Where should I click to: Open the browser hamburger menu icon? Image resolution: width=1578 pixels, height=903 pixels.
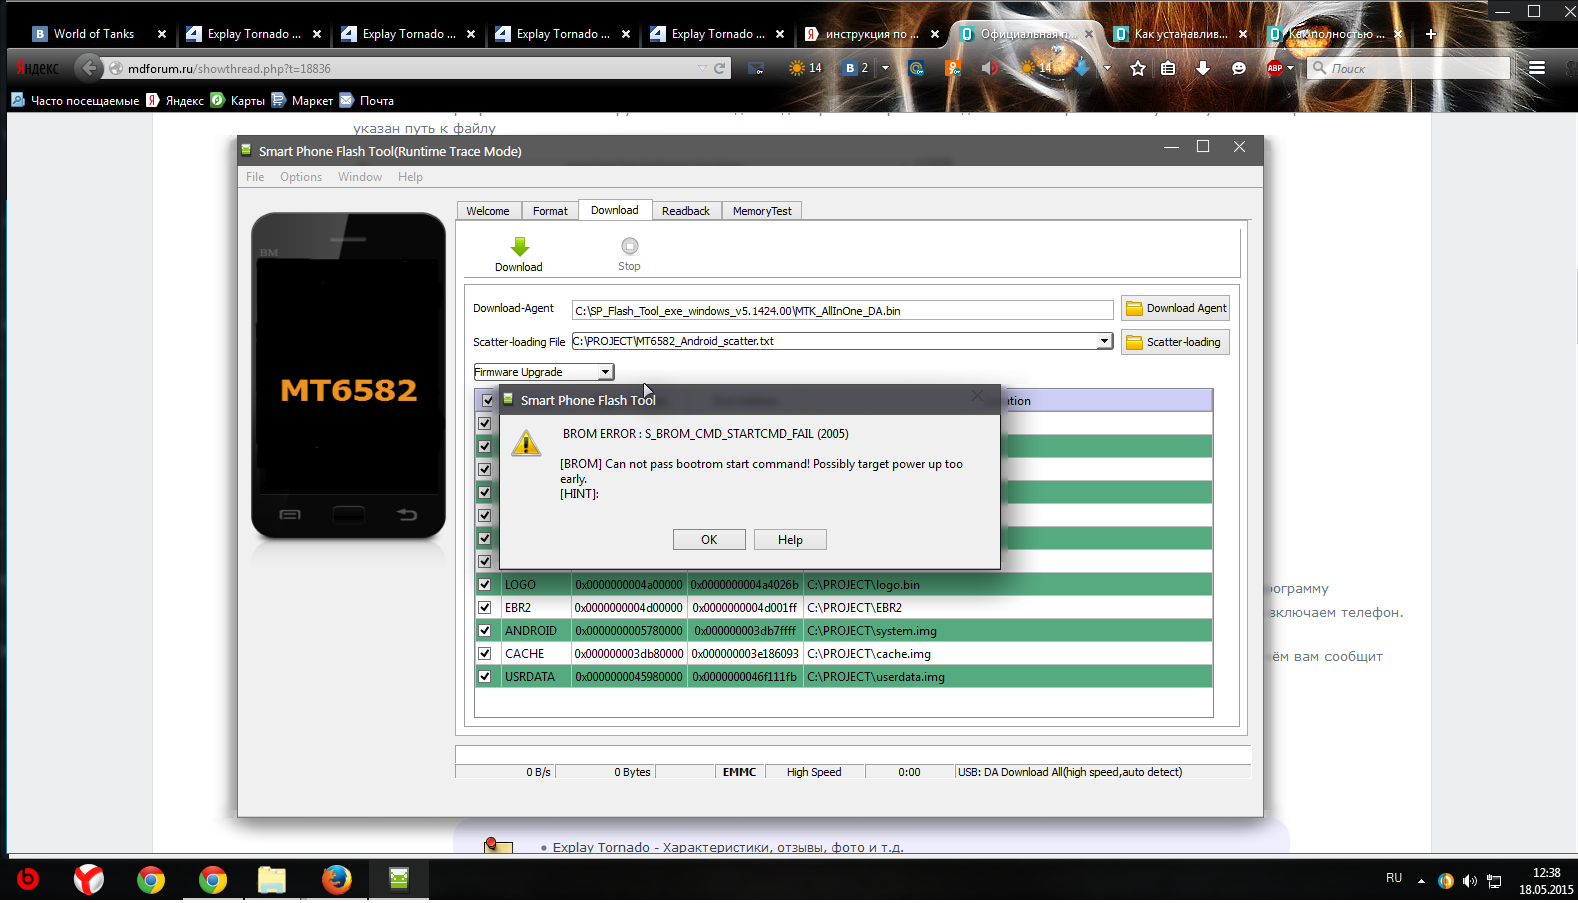pos(1537,69)
